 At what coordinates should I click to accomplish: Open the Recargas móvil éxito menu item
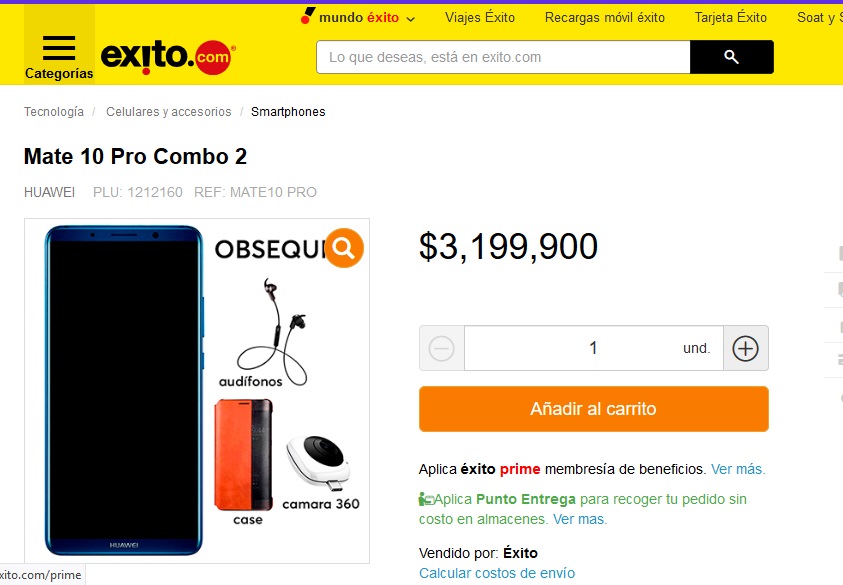coord(605,18)
